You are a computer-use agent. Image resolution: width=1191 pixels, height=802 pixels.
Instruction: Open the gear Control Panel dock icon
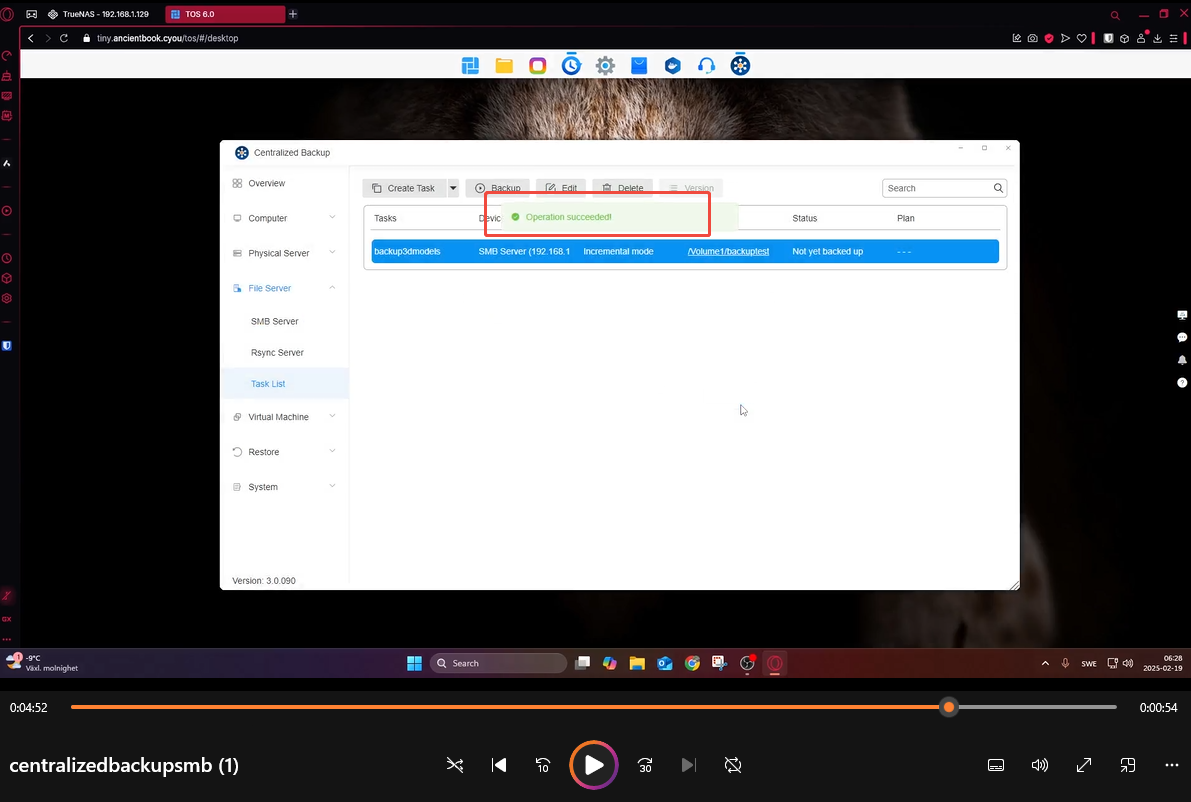(605, 65)
